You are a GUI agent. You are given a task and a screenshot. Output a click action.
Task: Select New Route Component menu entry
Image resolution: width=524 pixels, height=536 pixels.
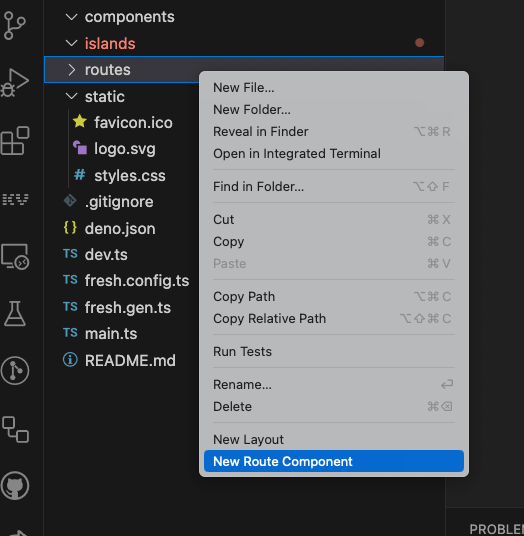tap(334, 461)
